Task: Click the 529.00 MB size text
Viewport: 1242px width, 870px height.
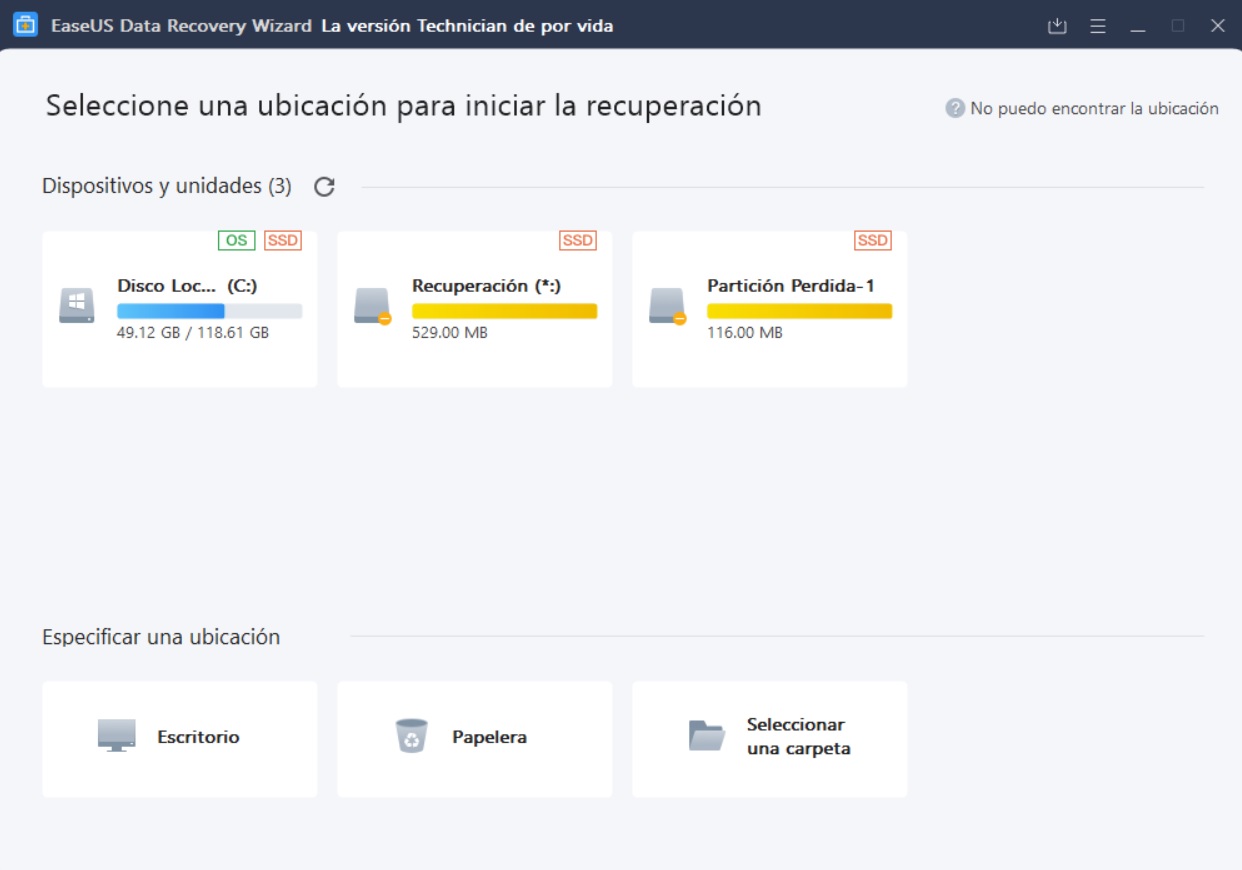Action: click(450, 333)
